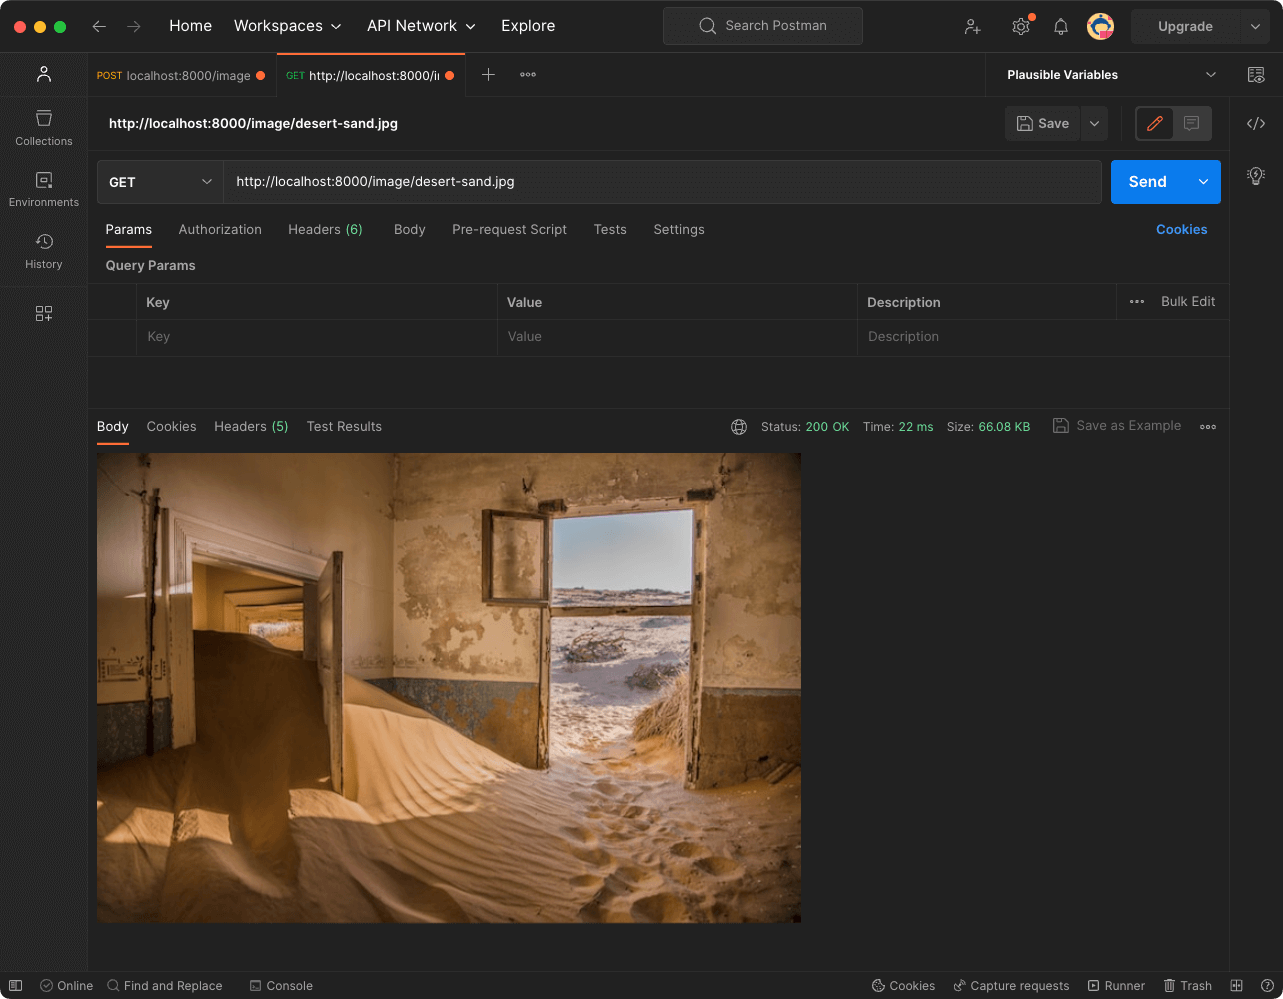This screenshot has width=1283, height=999.
Task: Switch to the Authorization tab
Action: (x=220, y=229)
